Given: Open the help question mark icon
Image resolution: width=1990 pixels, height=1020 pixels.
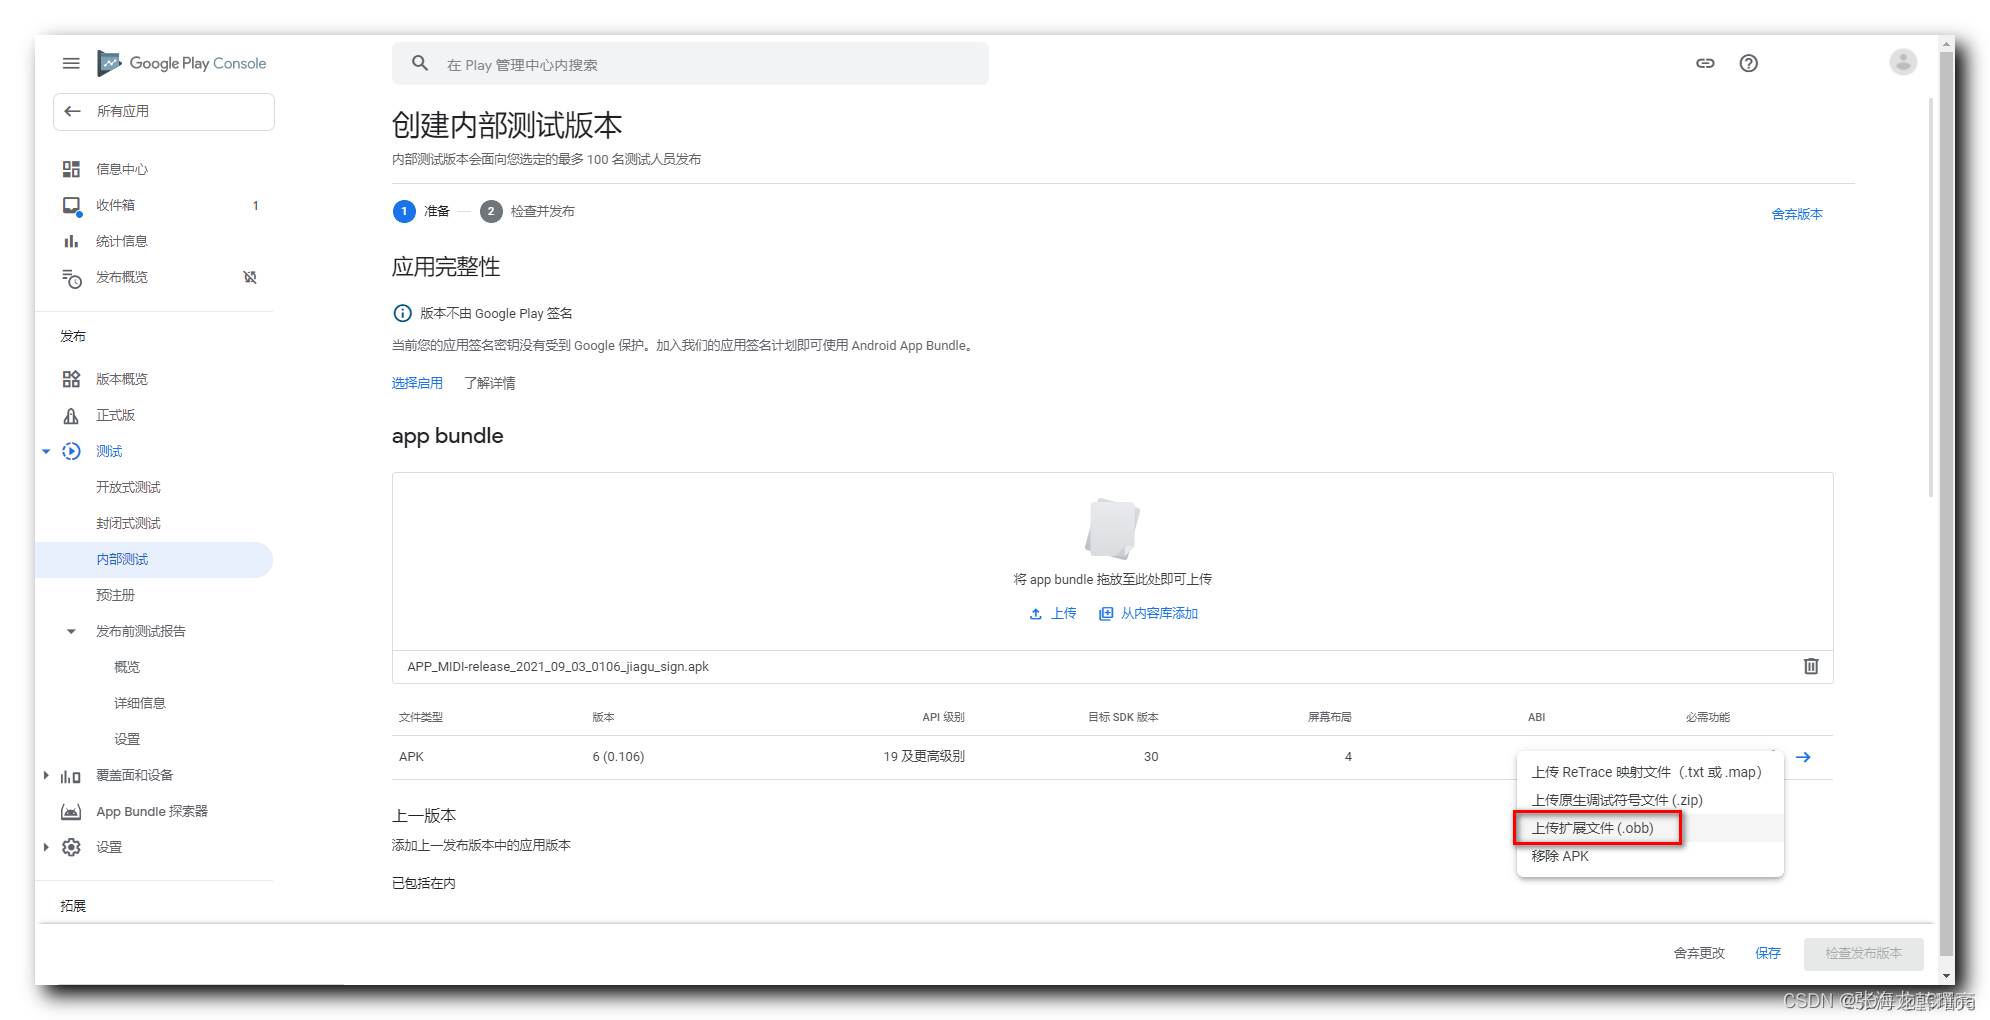Looking at the screenshot, I should [x=1748, y=63].
